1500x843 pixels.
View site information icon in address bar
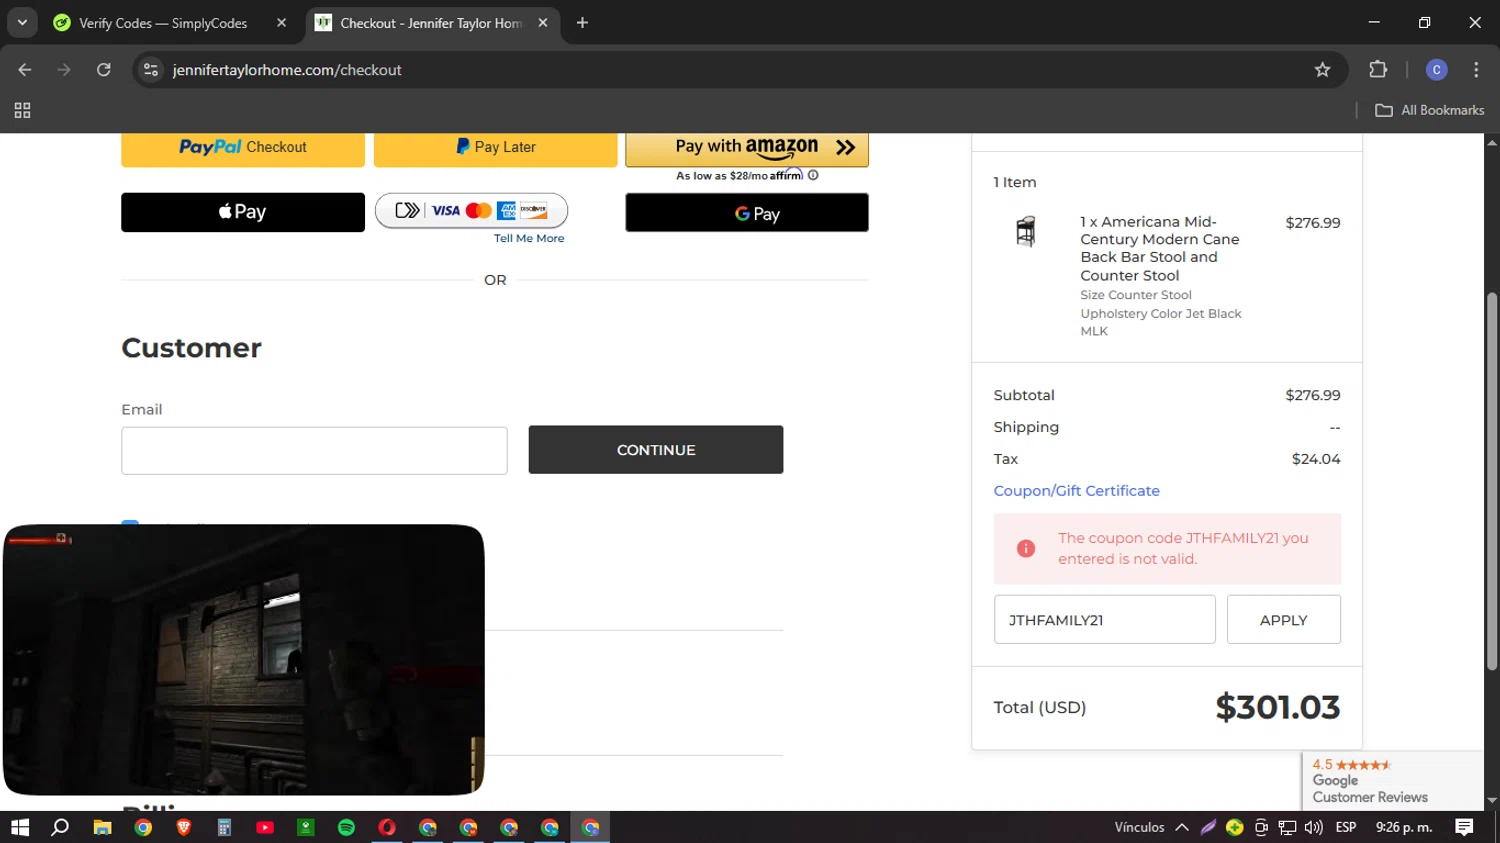click(x=151, y=69)
